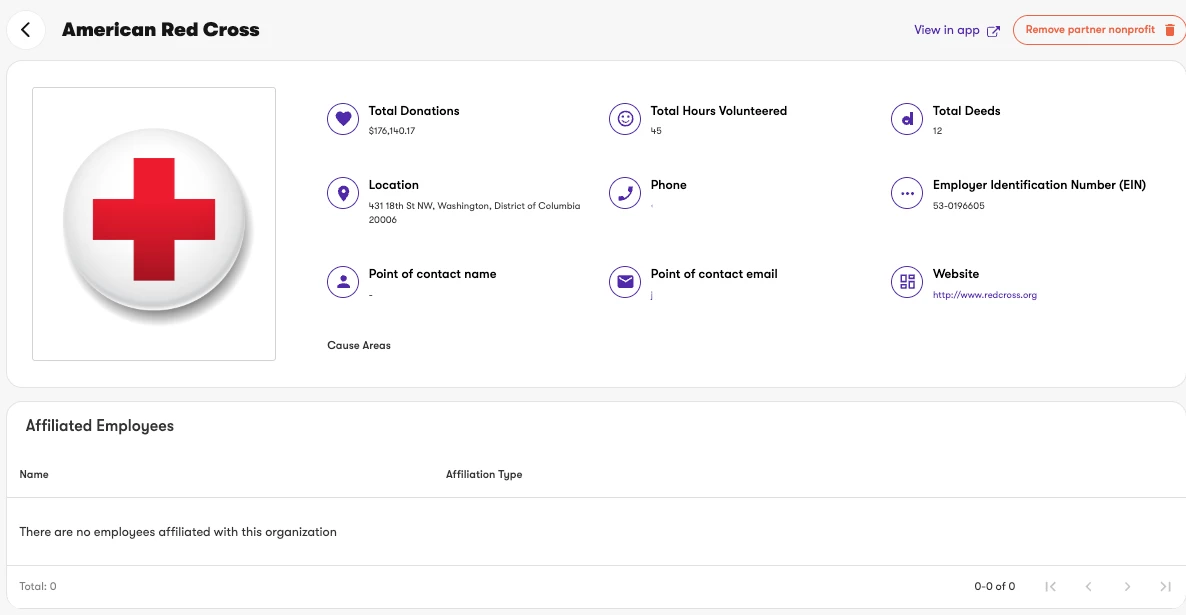Viewport: 1186px width, 615px height.
Task: Click the Total Deeds icon
Action: pyautogui.click(x=907, y=119)
